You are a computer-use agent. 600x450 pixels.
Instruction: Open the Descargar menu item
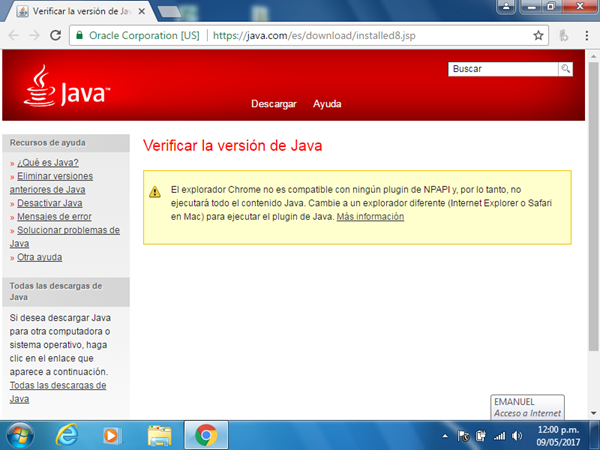(274, 104)
